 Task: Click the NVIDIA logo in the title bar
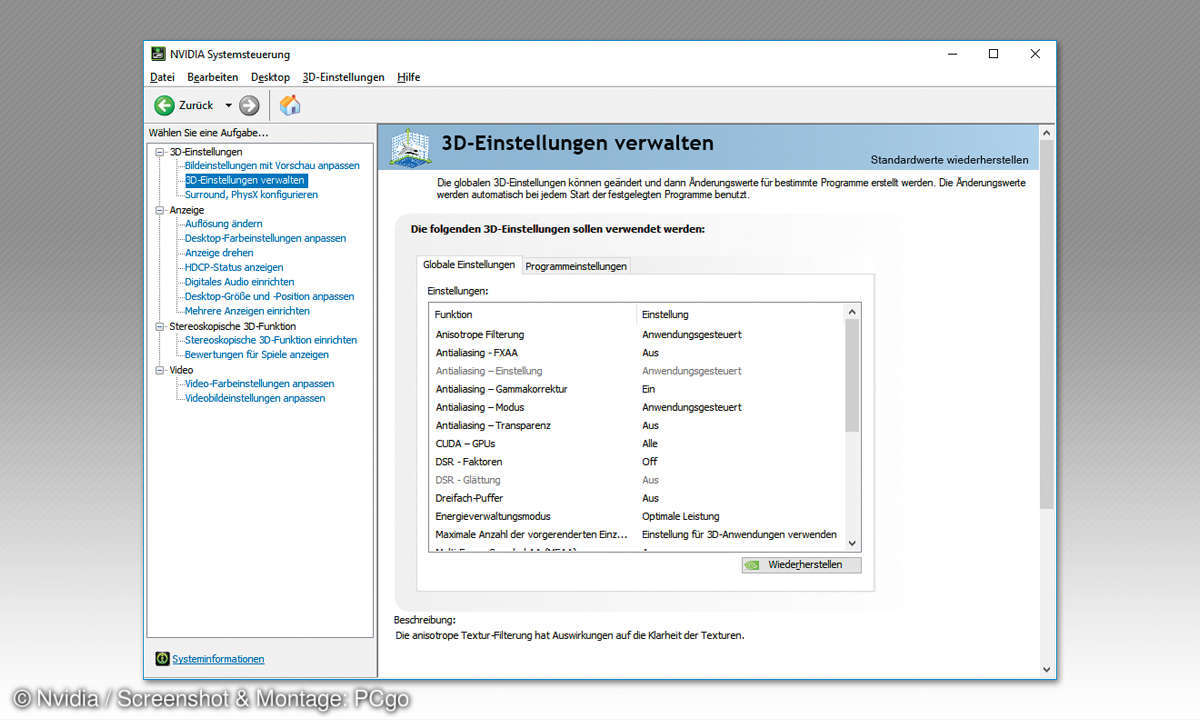(x=158, y=54)
